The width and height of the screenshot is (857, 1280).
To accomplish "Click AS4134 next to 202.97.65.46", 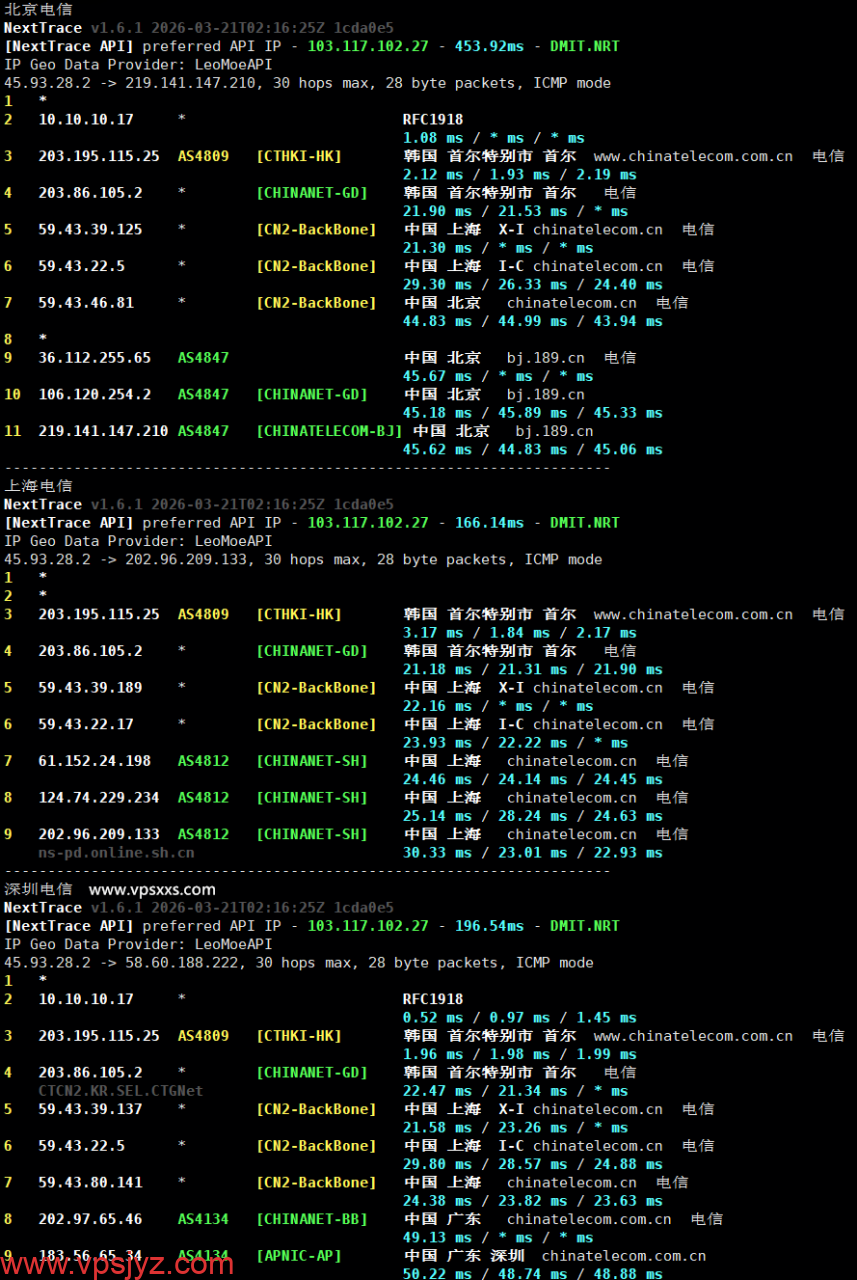I will [203, 1219].
